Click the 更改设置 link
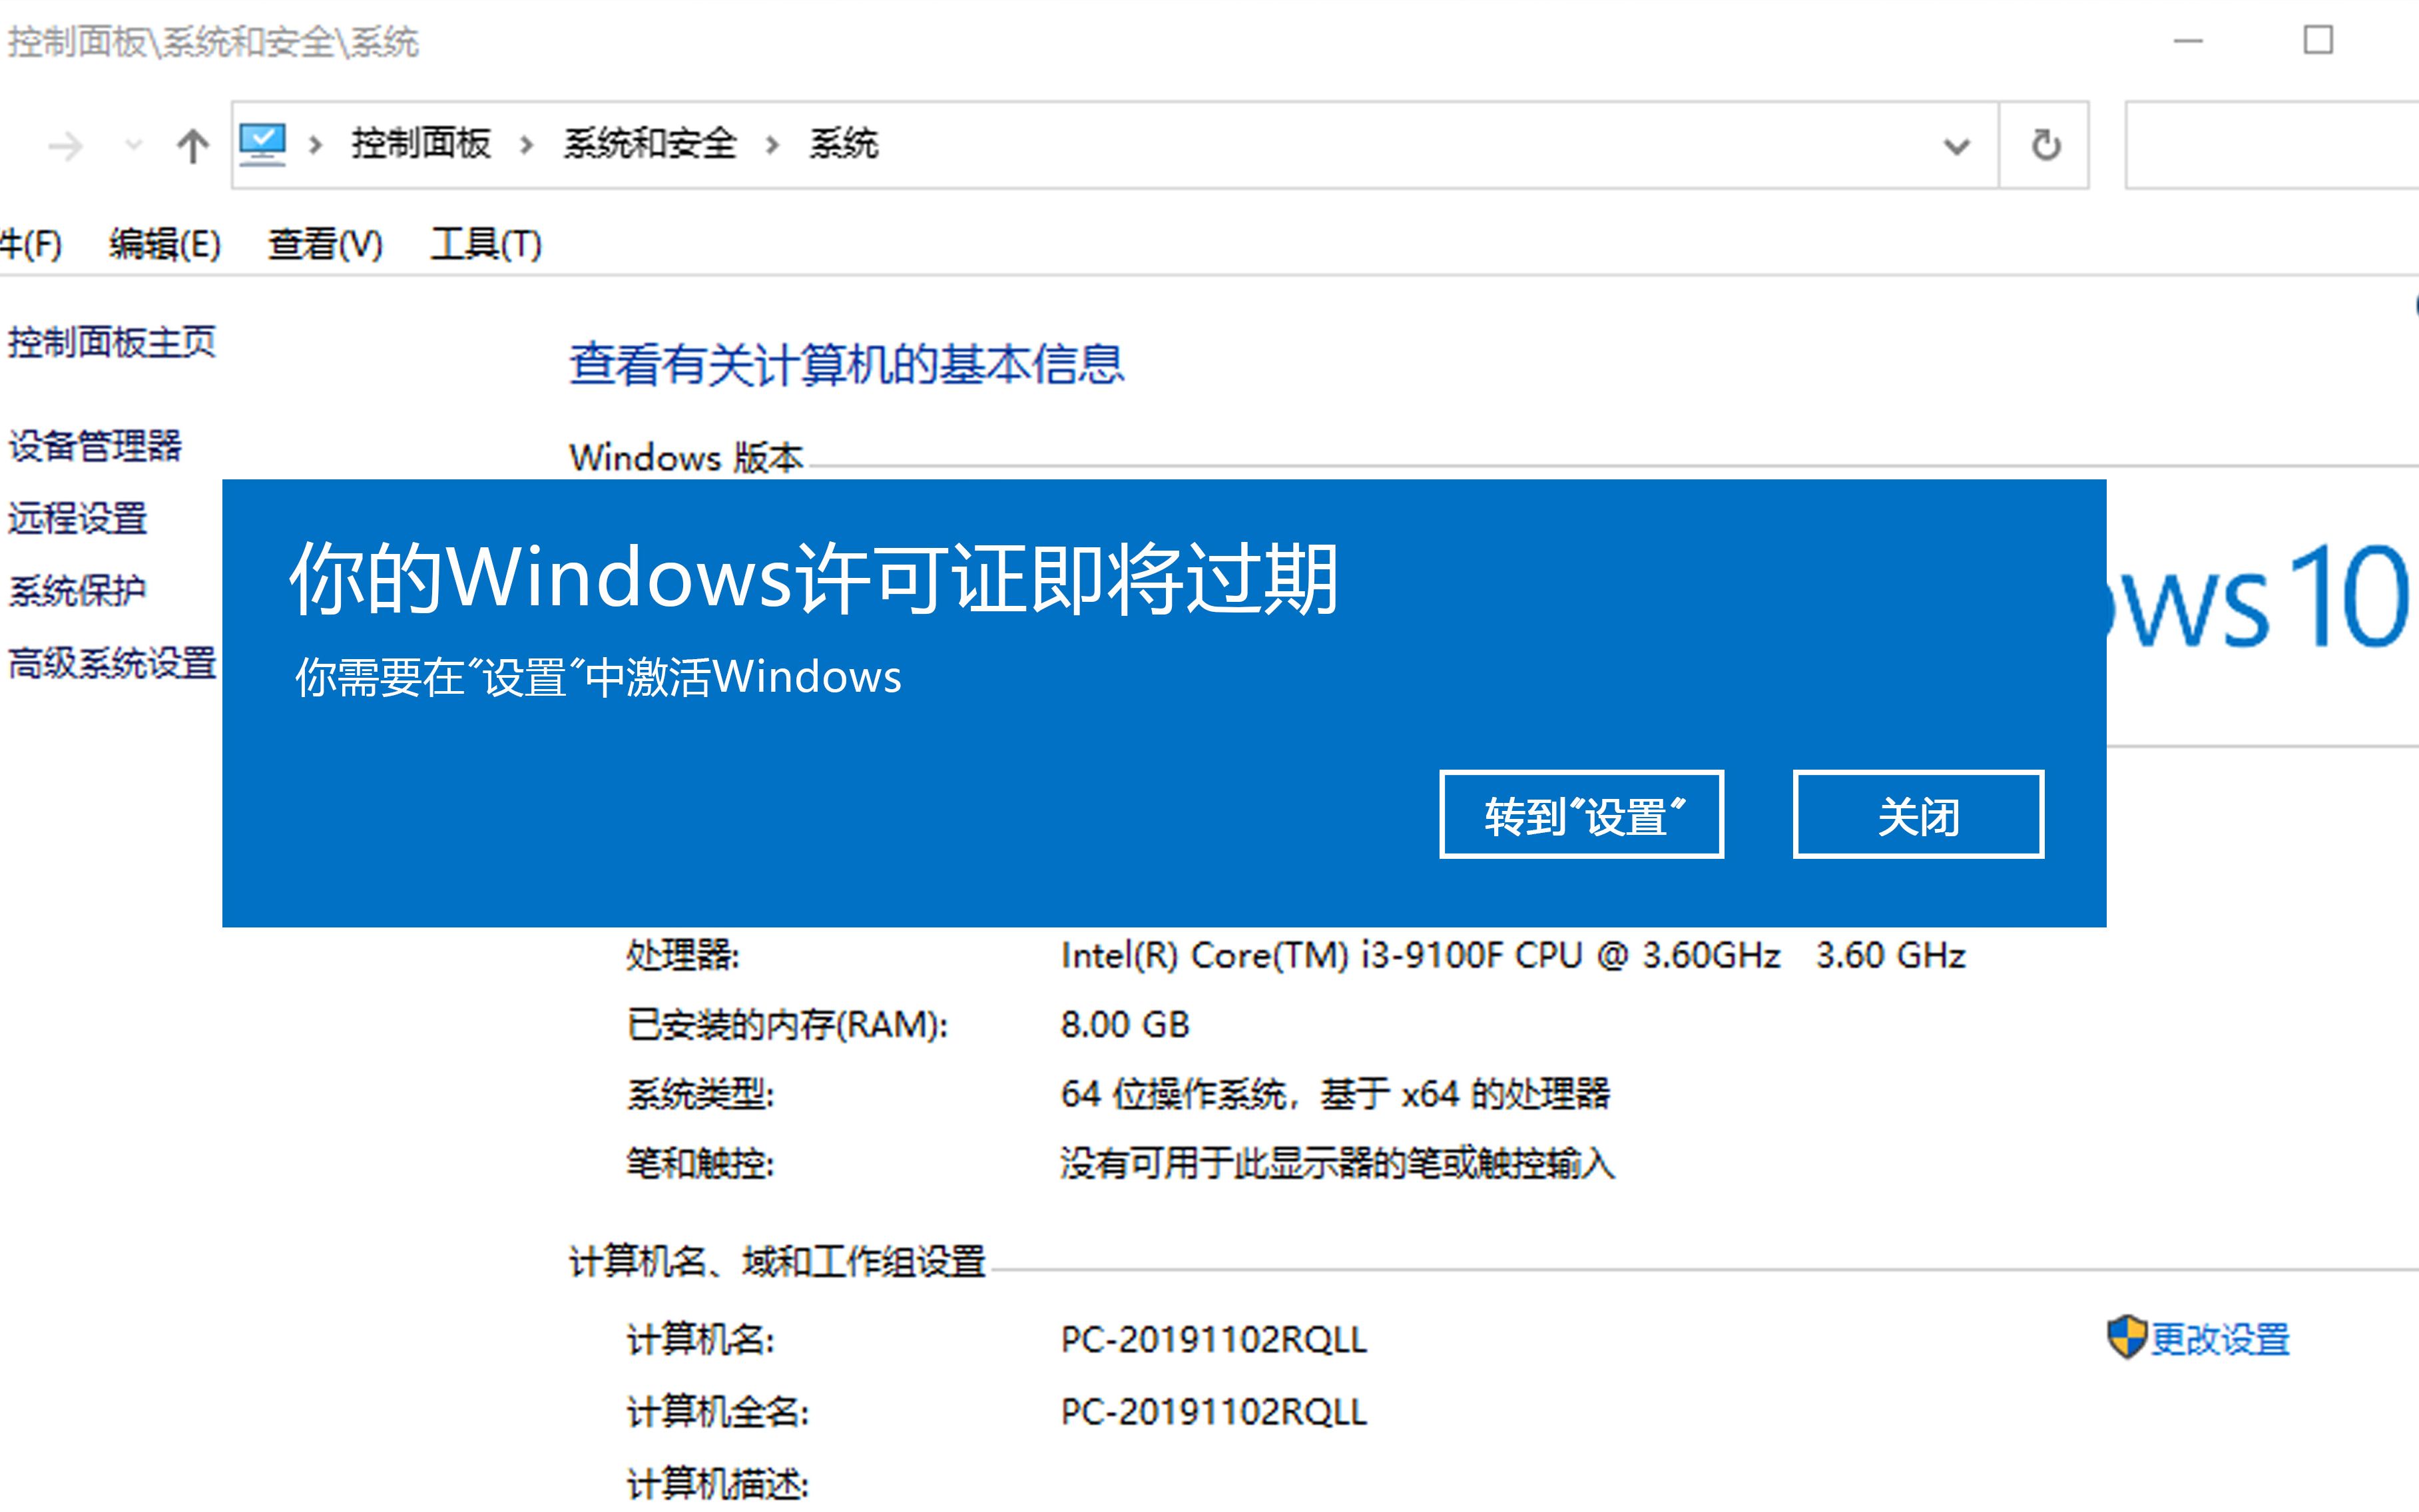Viewport: 2419px width, 1512px height. 2220,1339
